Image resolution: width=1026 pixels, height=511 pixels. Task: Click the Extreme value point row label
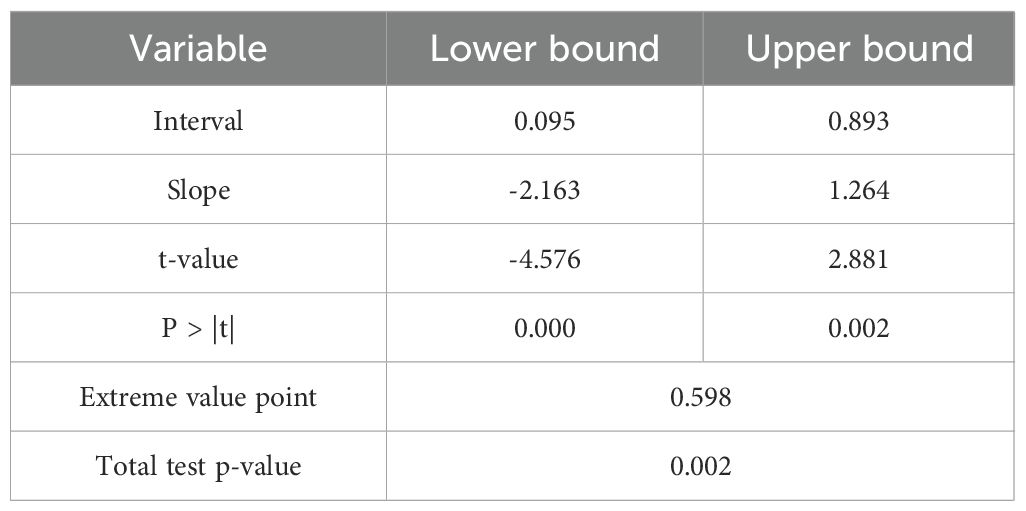click(x=198, y=397)
